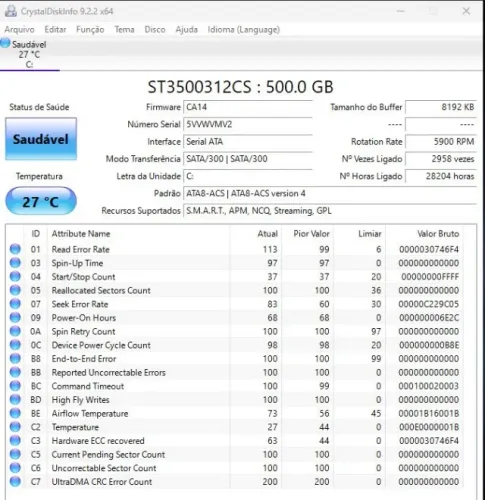Click the status orb for Airflow Temperature
The image size is (485, 500).
[15, 413]
